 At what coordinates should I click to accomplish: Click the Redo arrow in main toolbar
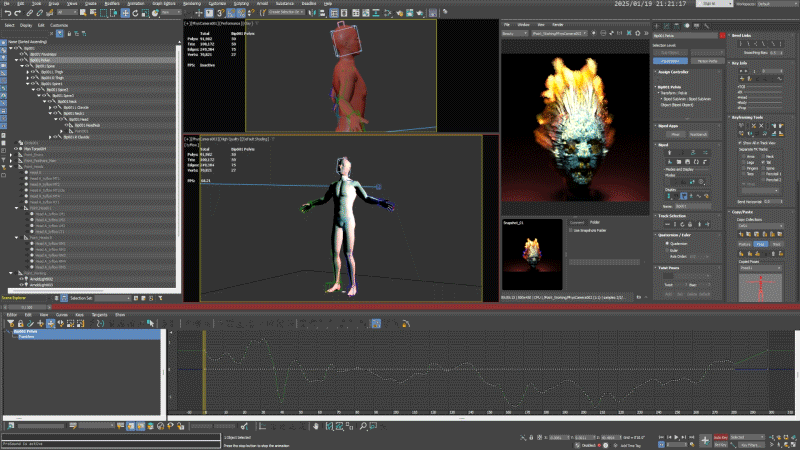(17, 13)
